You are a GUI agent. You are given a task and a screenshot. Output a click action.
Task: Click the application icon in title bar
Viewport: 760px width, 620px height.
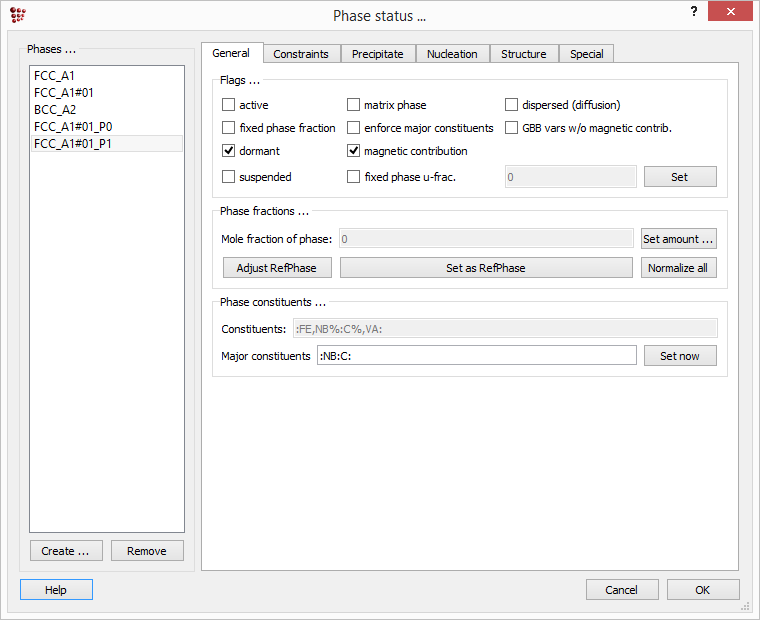point(17,14)
